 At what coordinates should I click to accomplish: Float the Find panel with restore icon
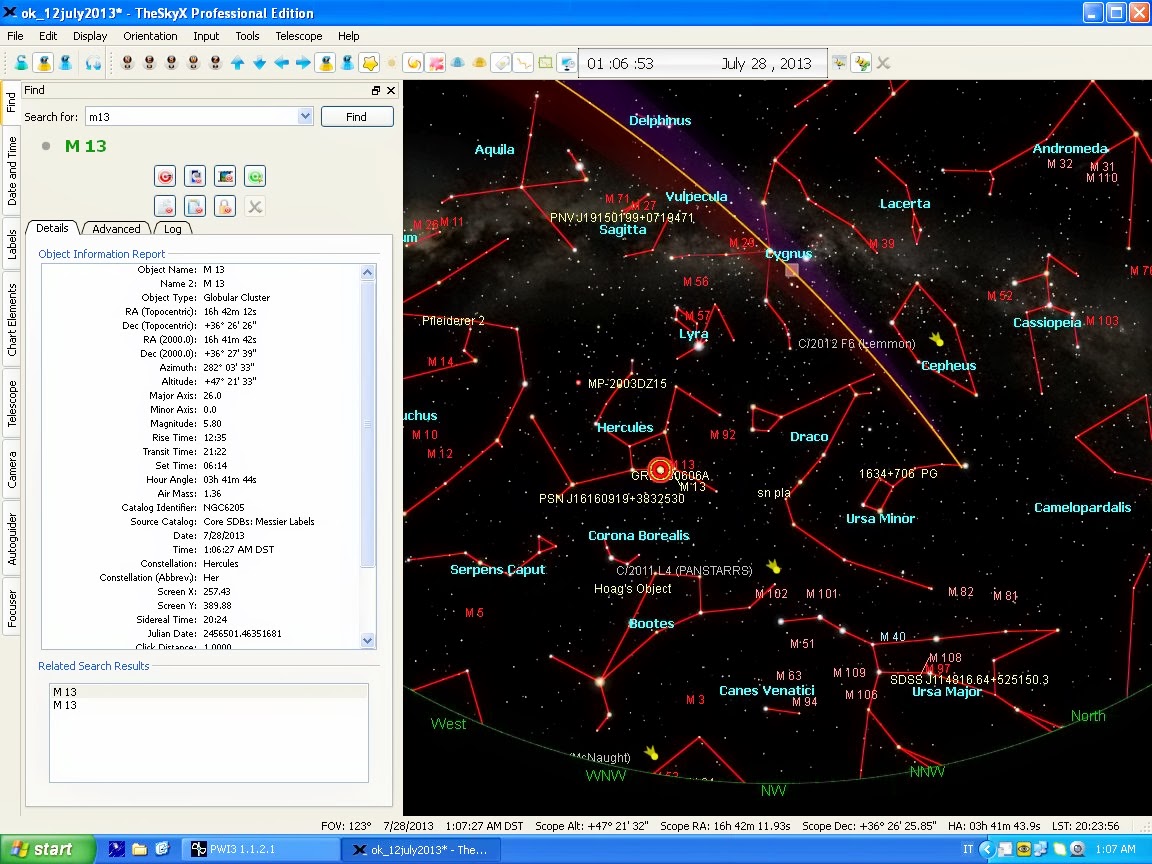(x=376, y=90)
